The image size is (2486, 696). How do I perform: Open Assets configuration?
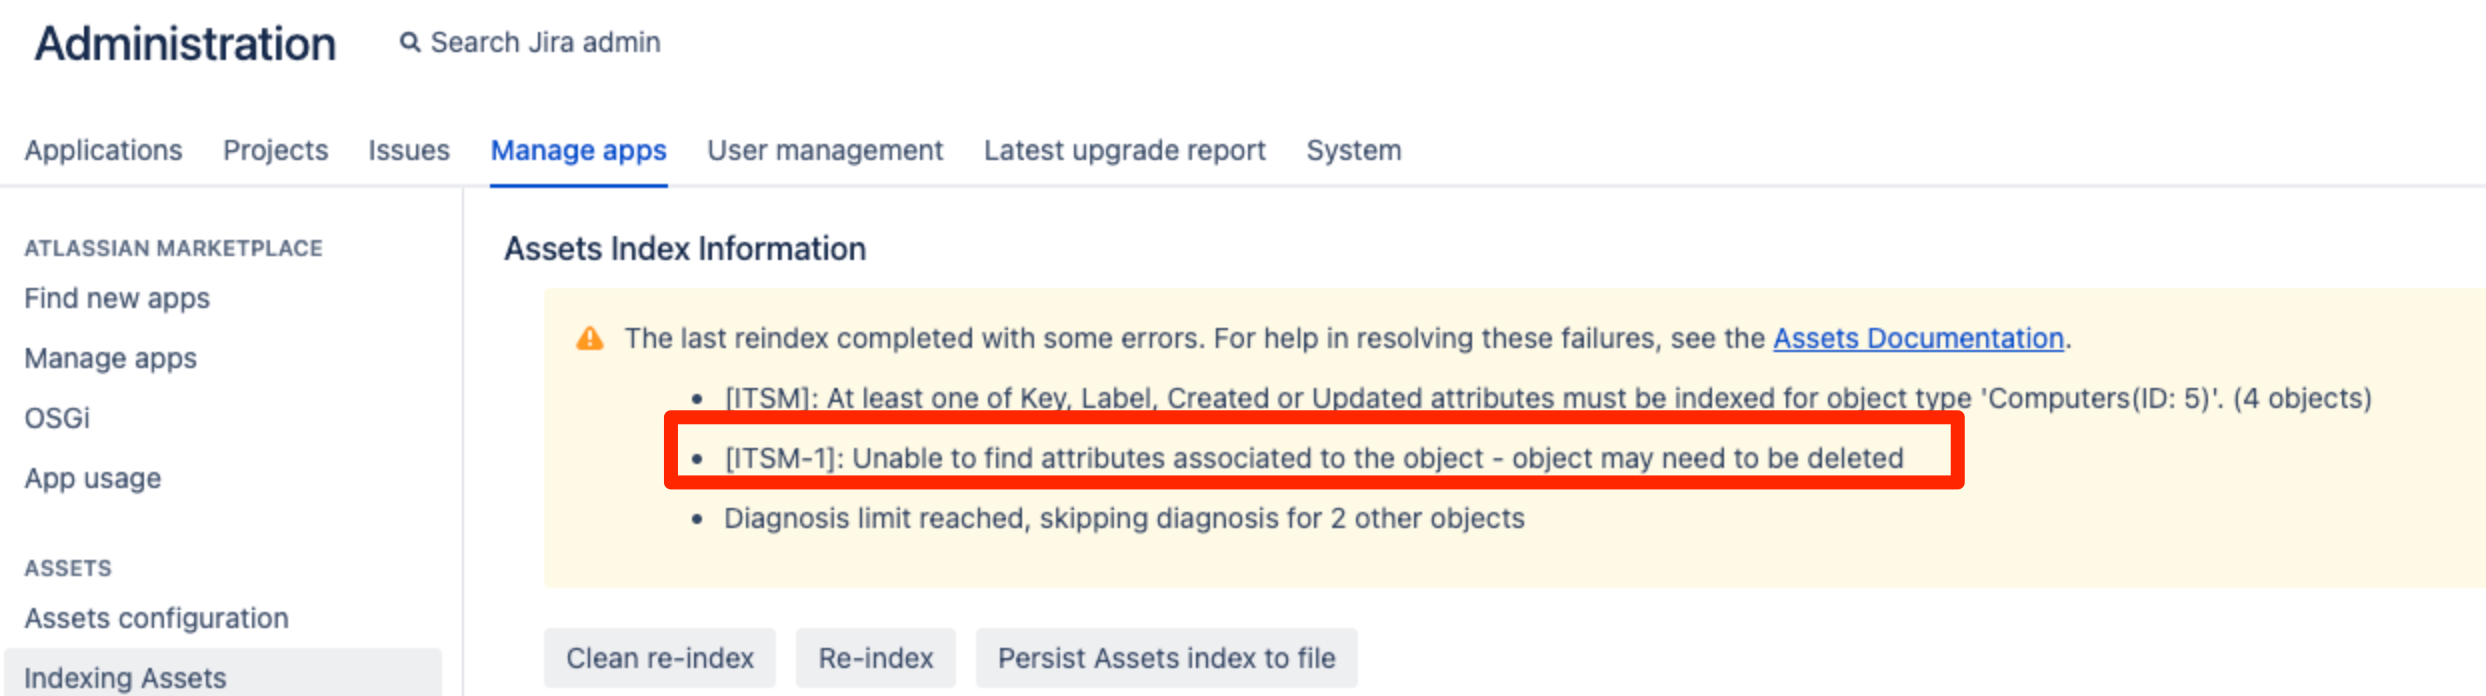(156, 617)
